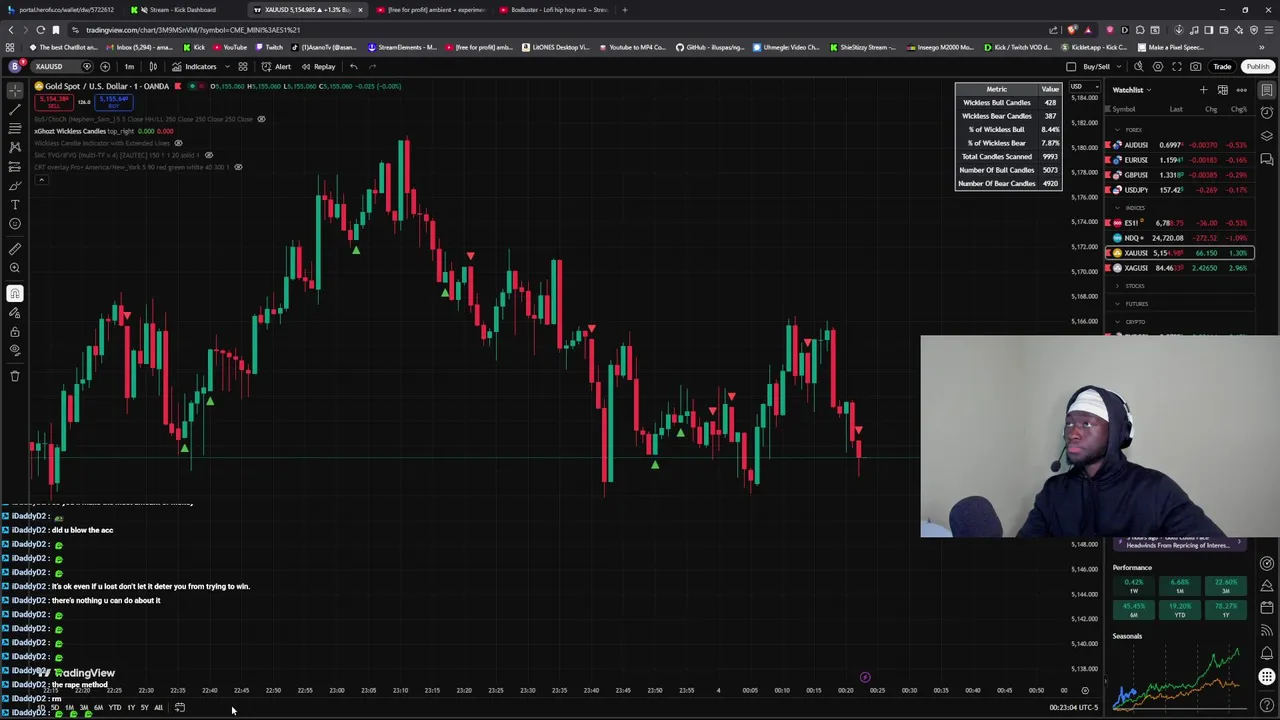
Task: Add symbol to watchlist with plus
Action: click(x=1204, y=90)
